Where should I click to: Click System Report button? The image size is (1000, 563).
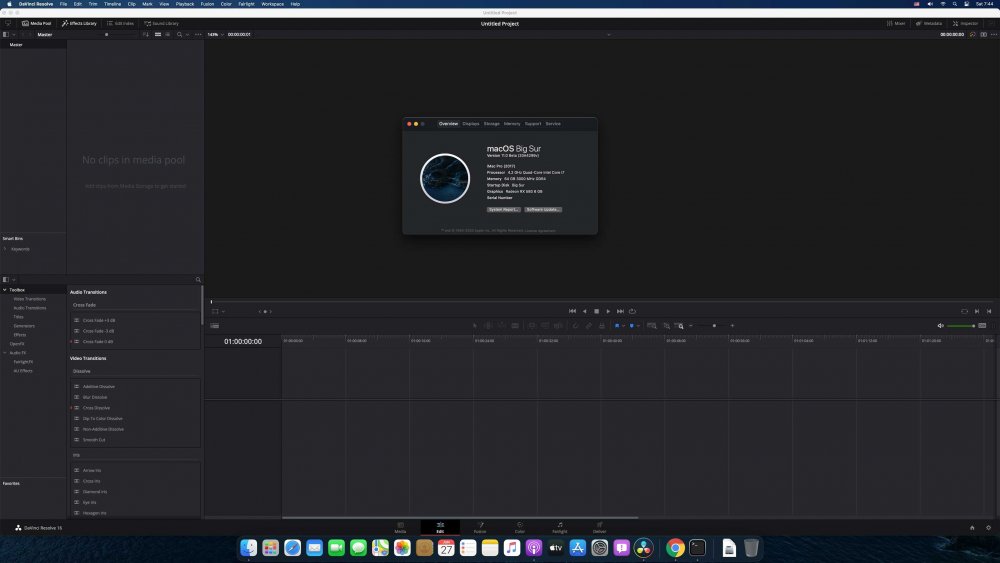point(504,209)
